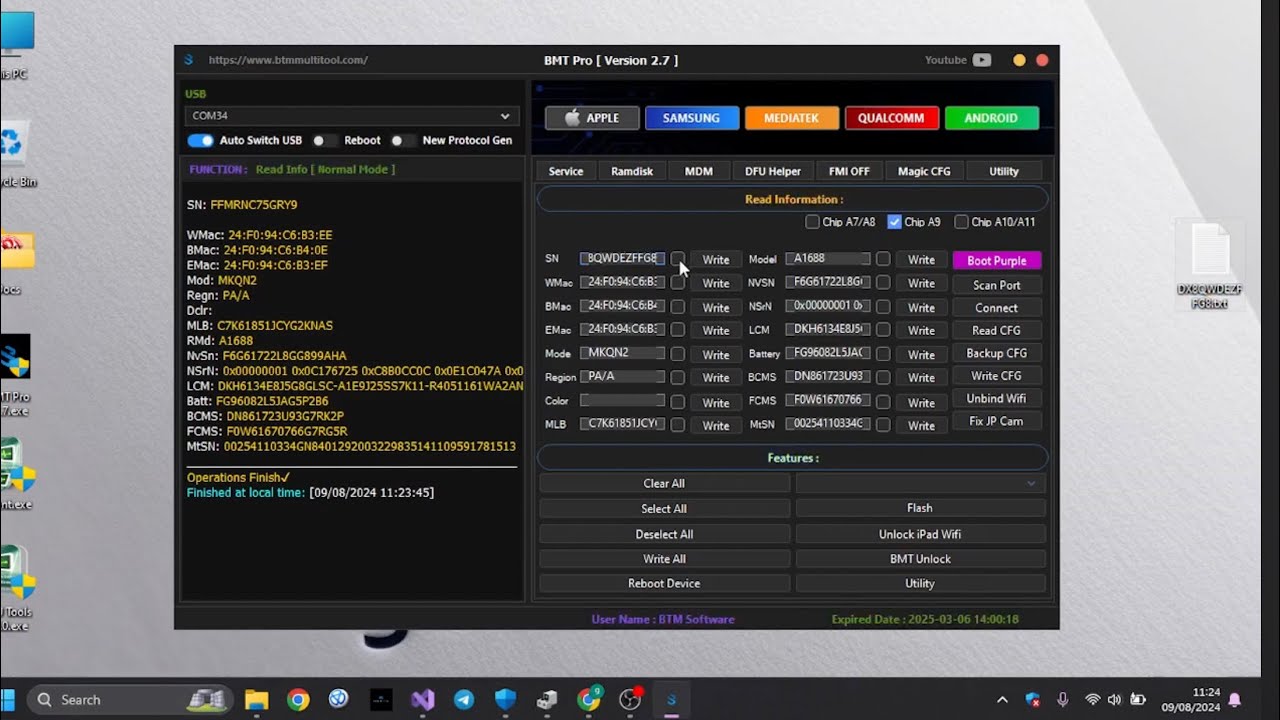Select the SAMSUNG brand button
Viewport: 1280px width, 720px height.
tap(692, 118)
